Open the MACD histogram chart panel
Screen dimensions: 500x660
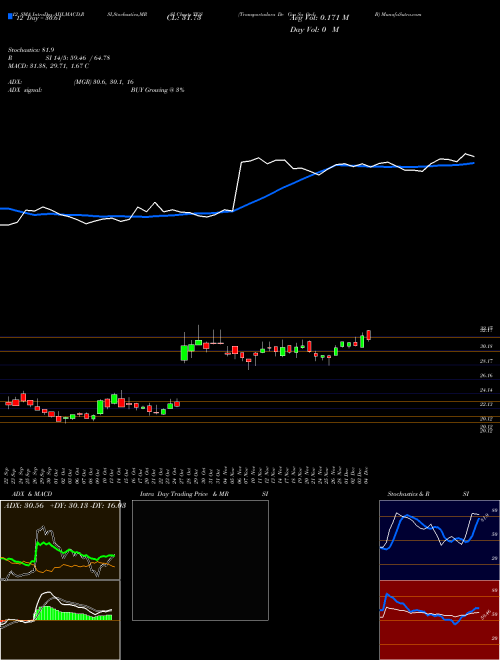coord(60,620)
